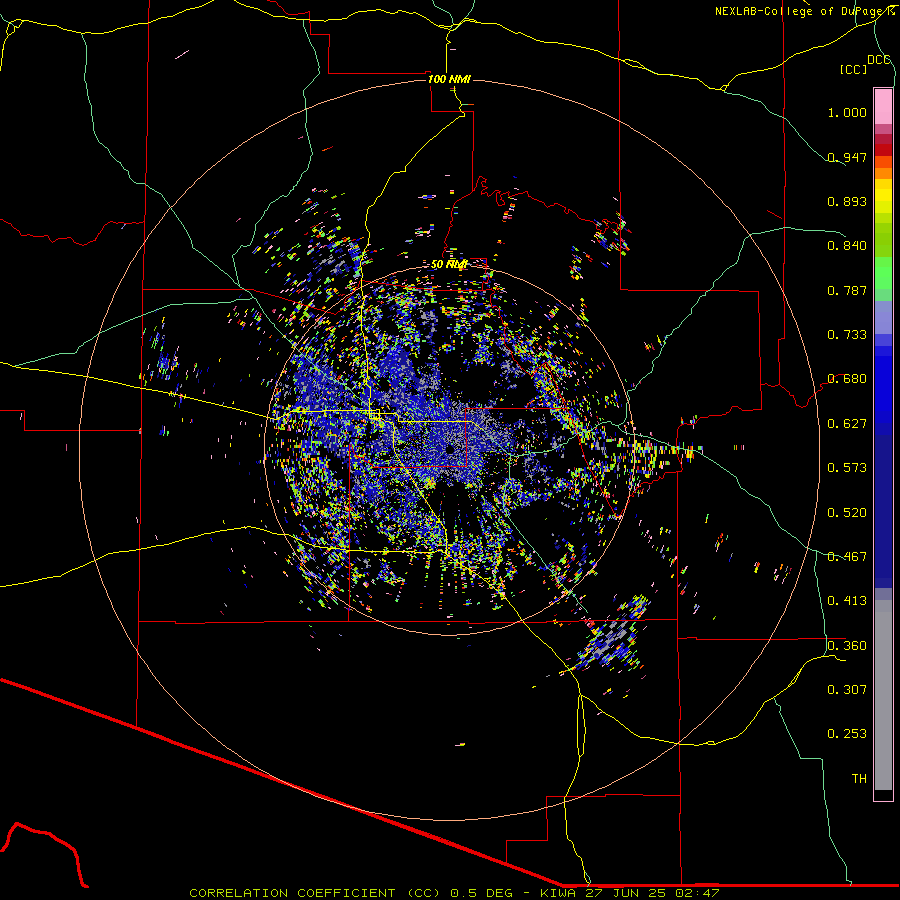Click the black radar site dot at center
900x900 pixels.
click(x=451, y=449)
